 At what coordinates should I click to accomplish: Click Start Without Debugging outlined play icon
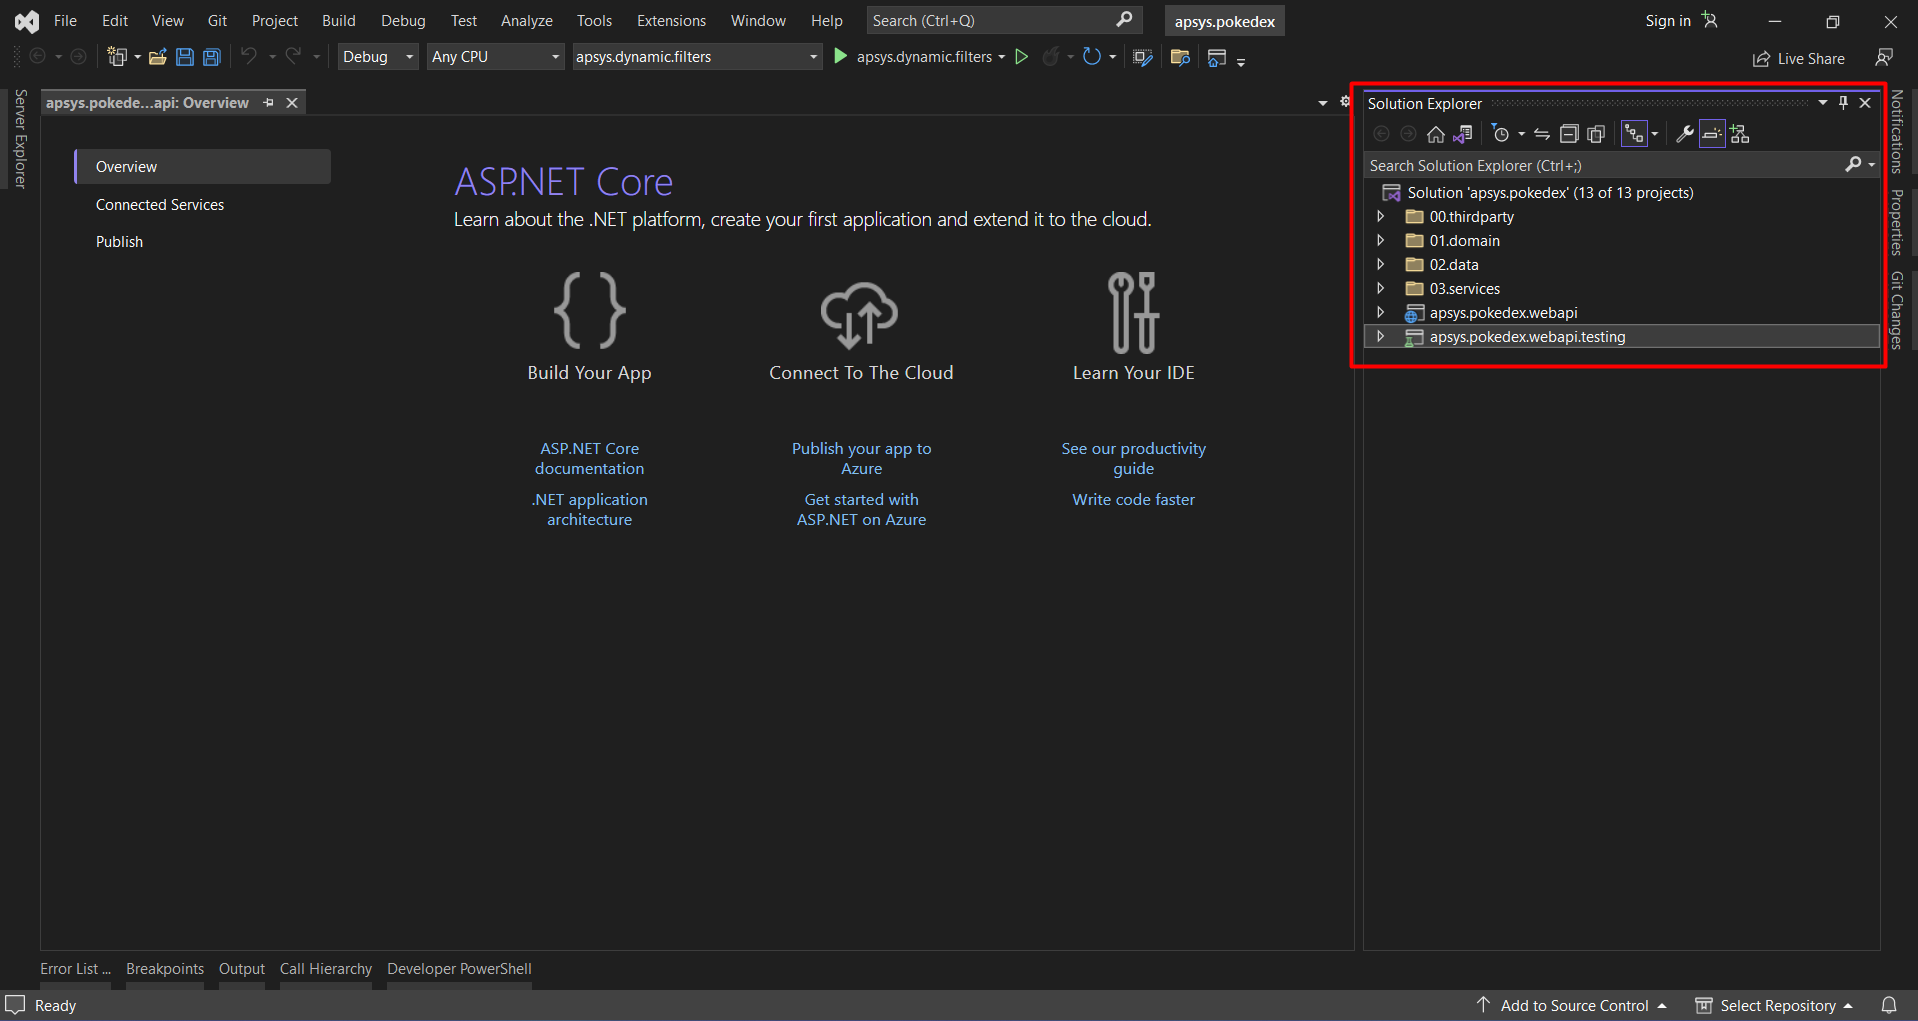pos(1021,57)
